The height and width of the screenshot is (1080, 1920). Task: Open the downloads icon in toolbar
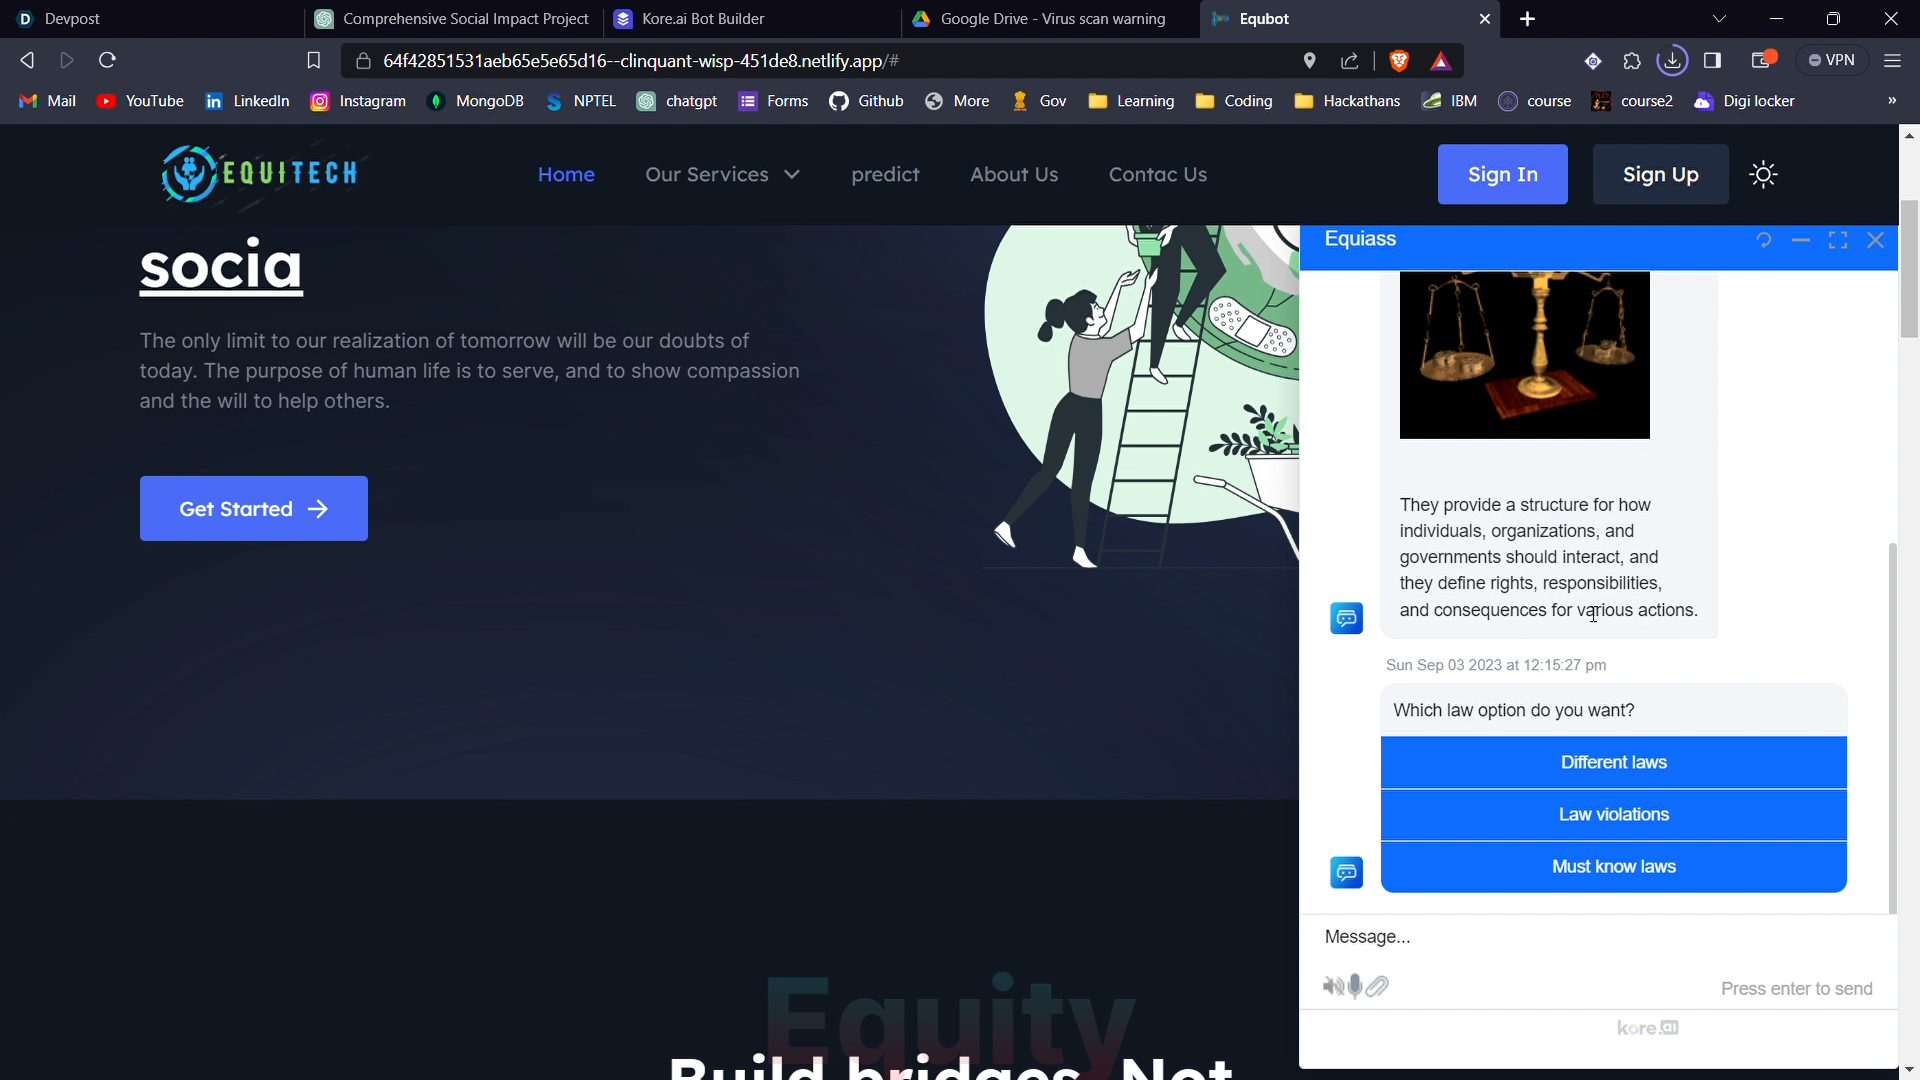point(1672,61)
